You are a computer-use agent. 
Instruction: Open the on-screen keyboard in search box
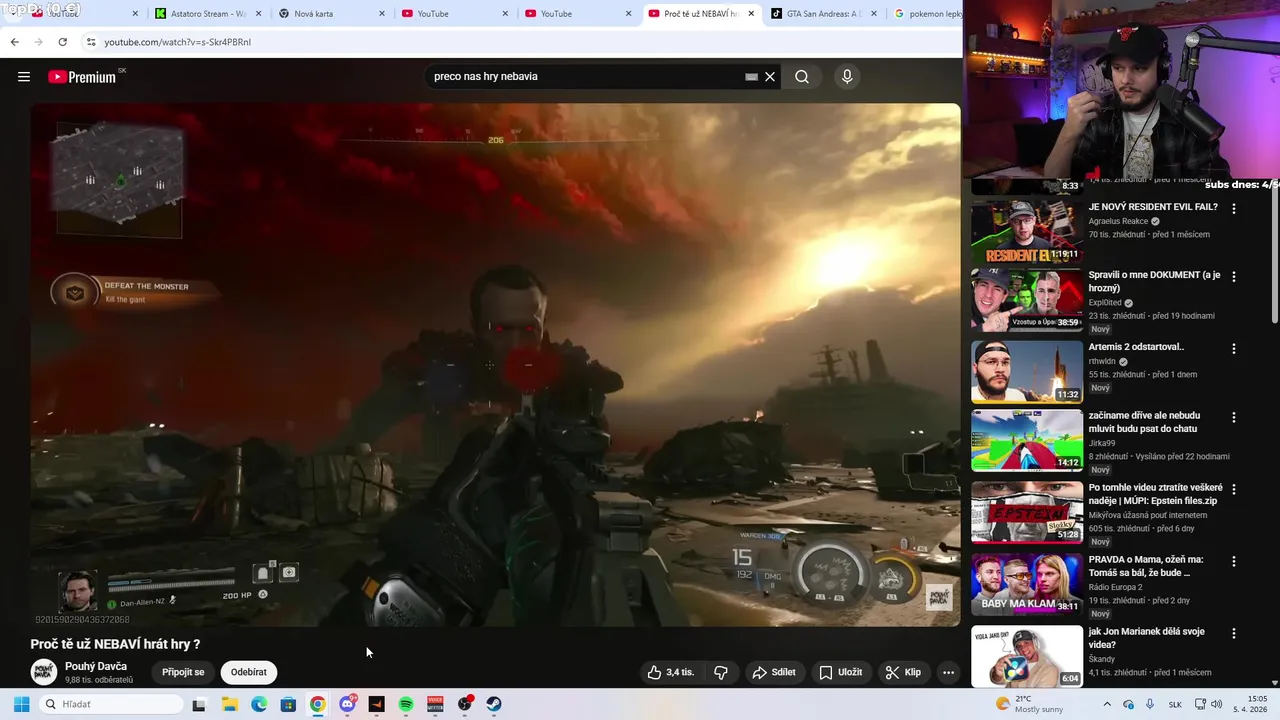(x=751, y=77)
